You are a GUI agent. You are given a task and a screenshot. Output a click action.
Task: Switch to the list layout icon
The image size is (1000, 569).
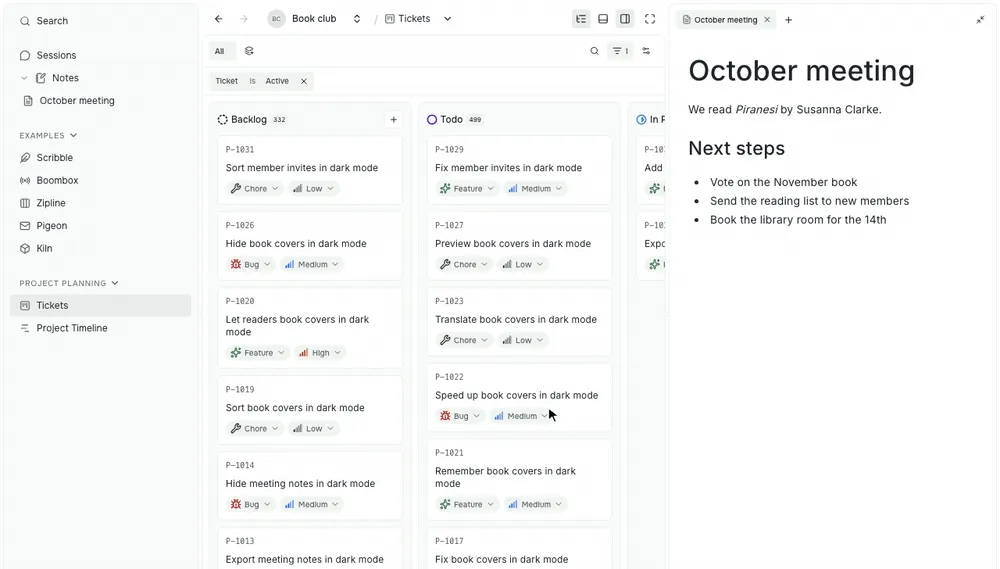pyautogui.click(x=581, y=19)
